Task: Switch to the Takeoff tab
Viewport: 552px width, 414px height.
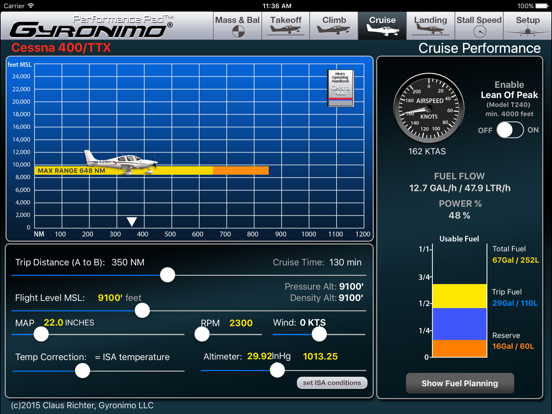Action: 286,26
